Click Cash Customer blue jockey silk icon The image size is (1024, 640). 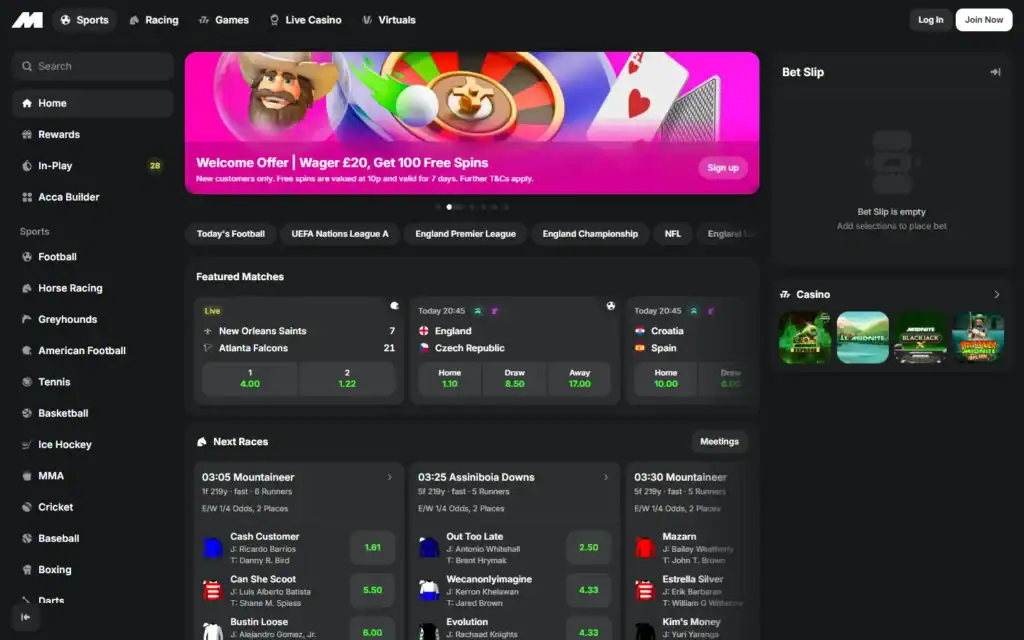pos(212,547)
